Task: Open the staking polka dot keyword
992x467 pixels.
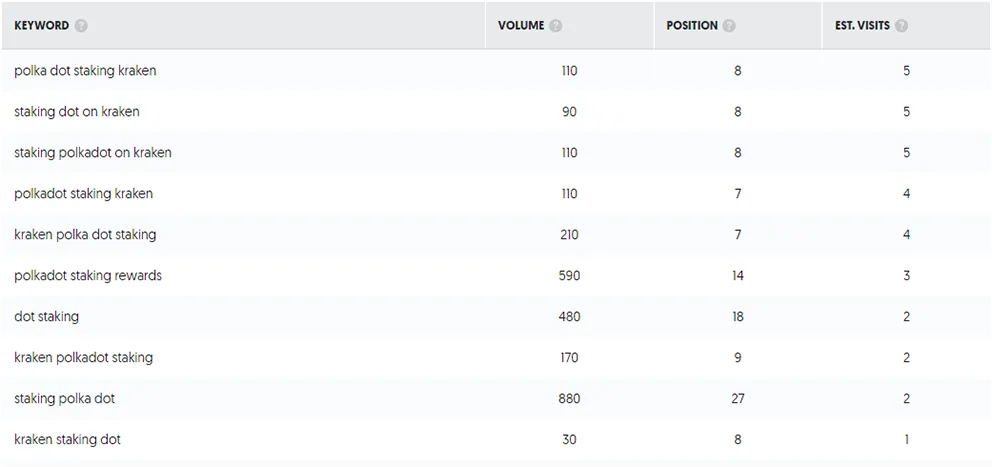Action: (65, 399)
